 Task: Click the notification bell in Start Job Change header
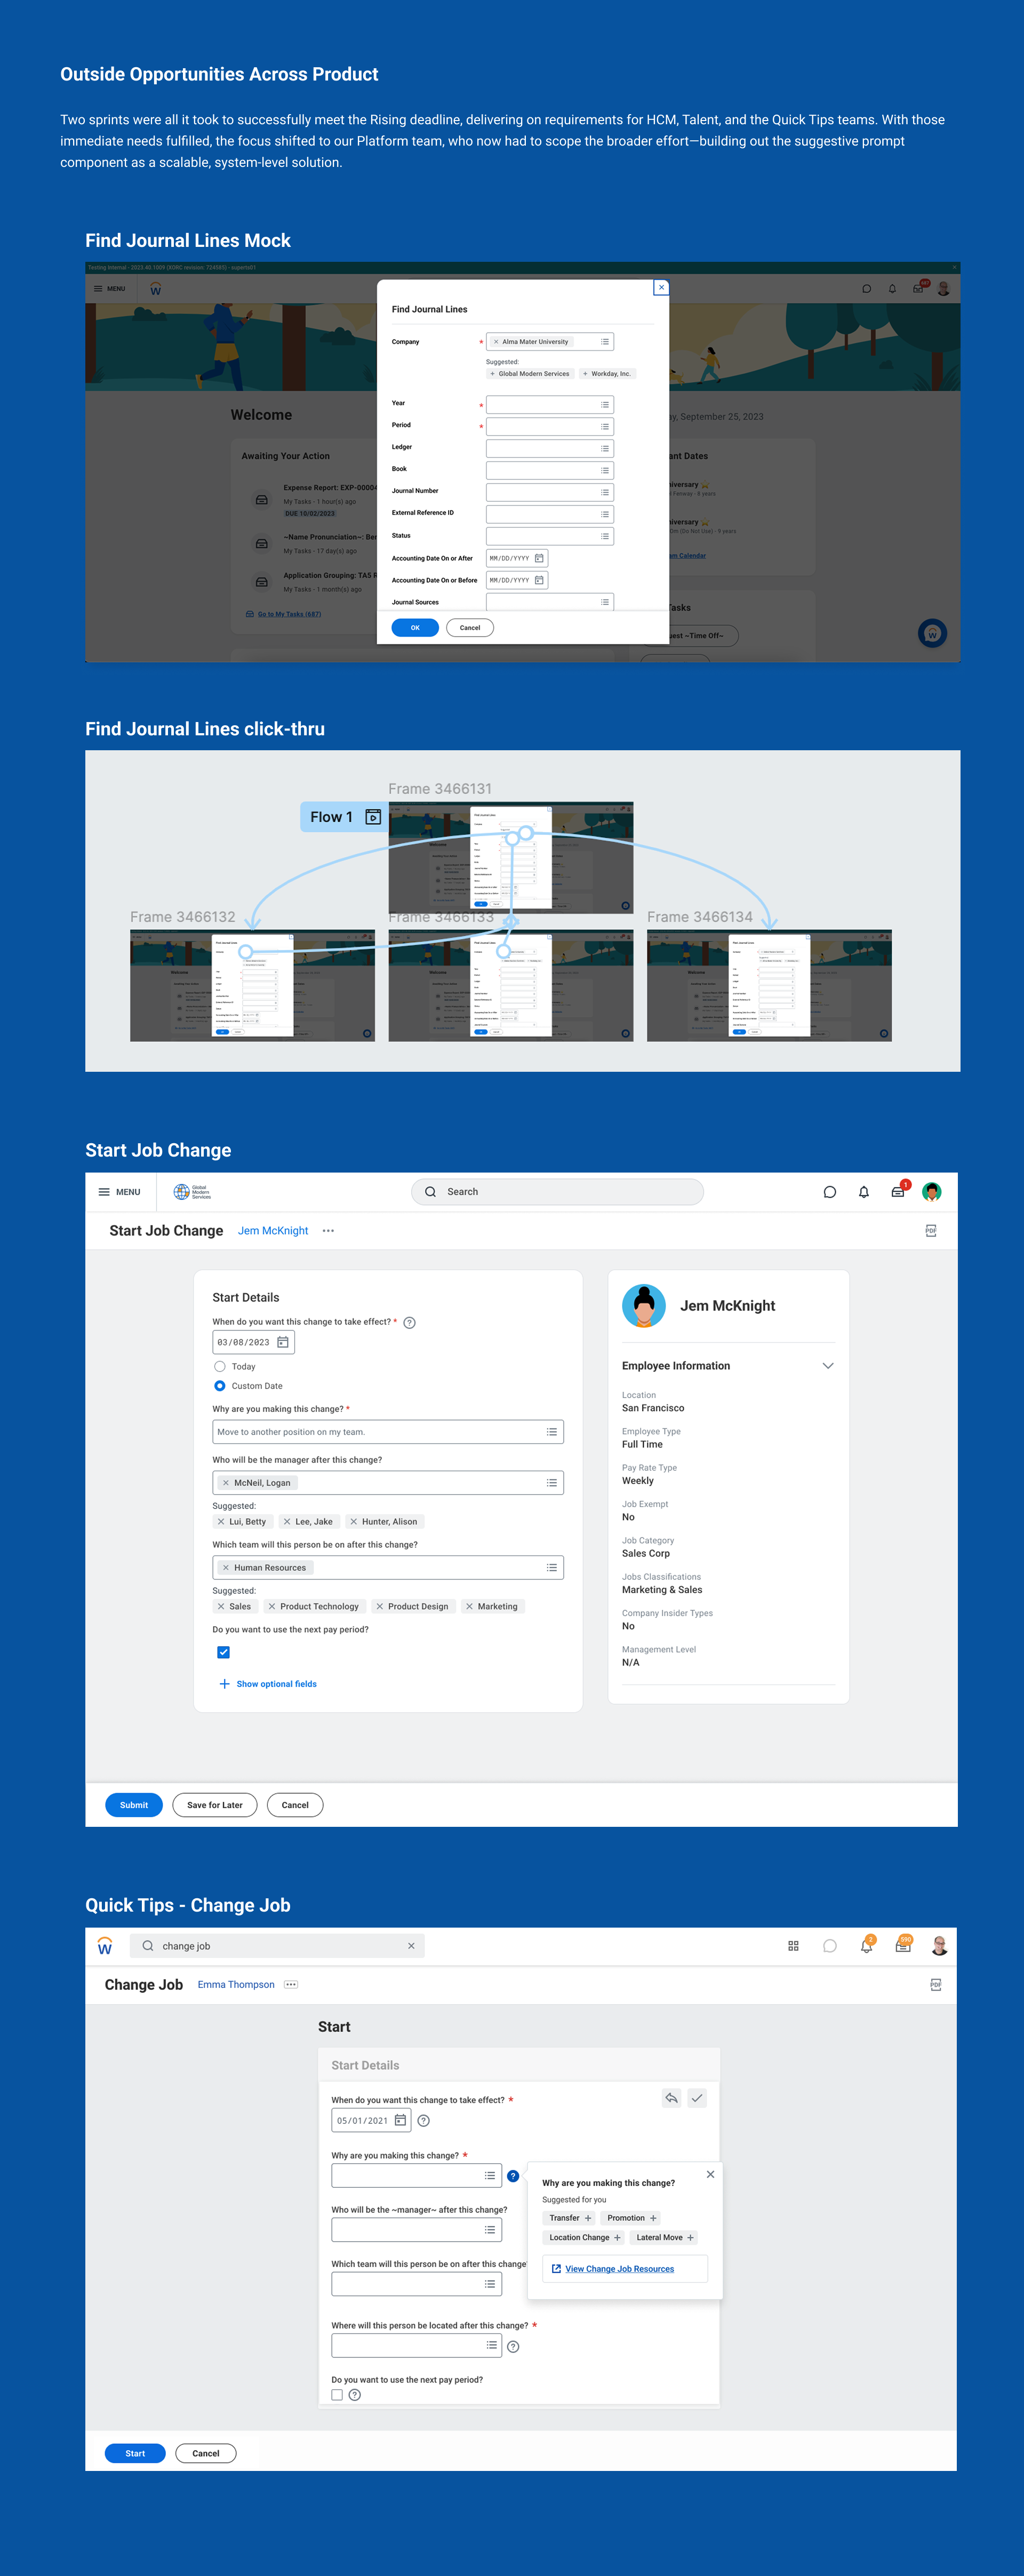coord(863,1192)
